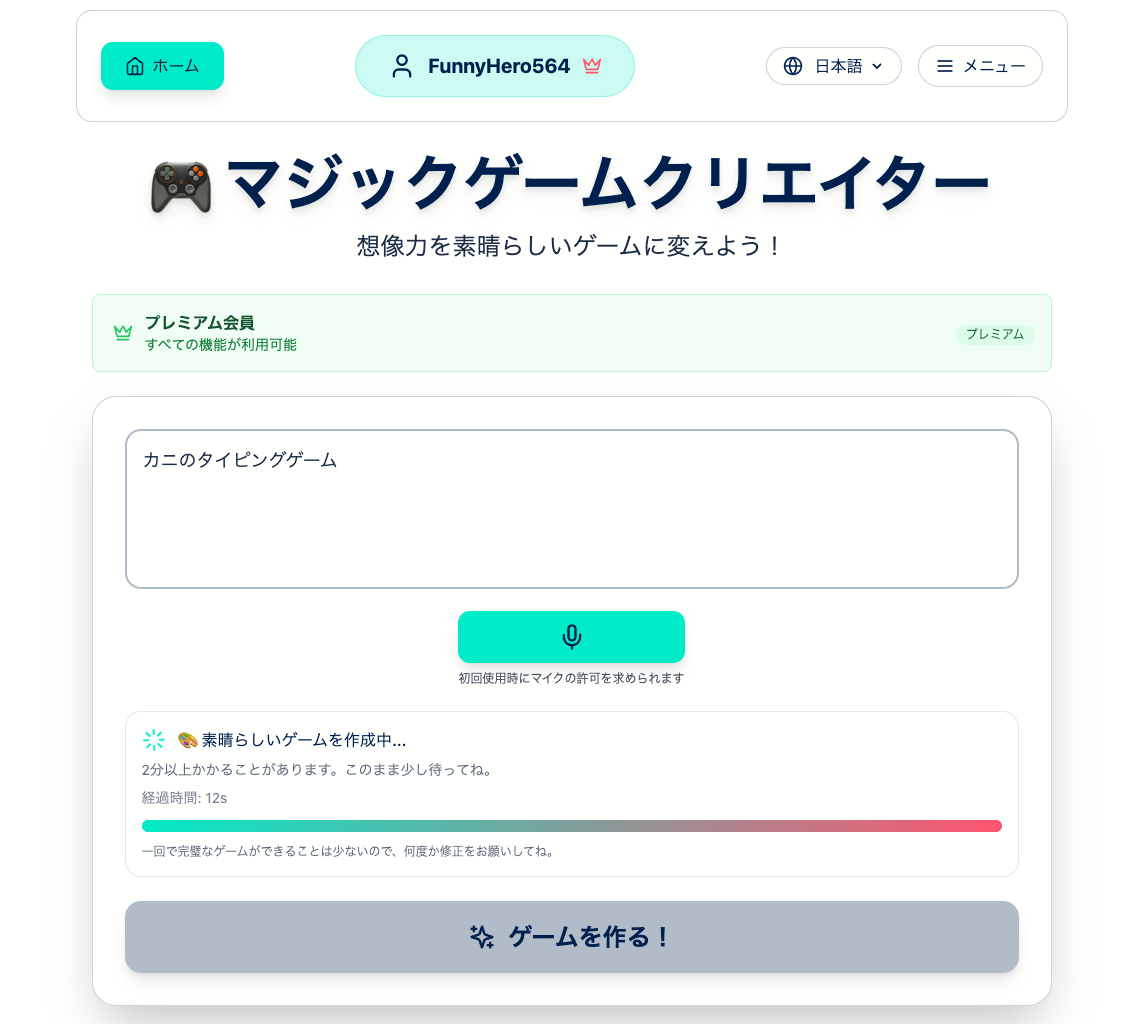Click the hamburger menu lines icon
Image resolution: width=1142 pixels, height=1024 pixels.
pos(944,66)
